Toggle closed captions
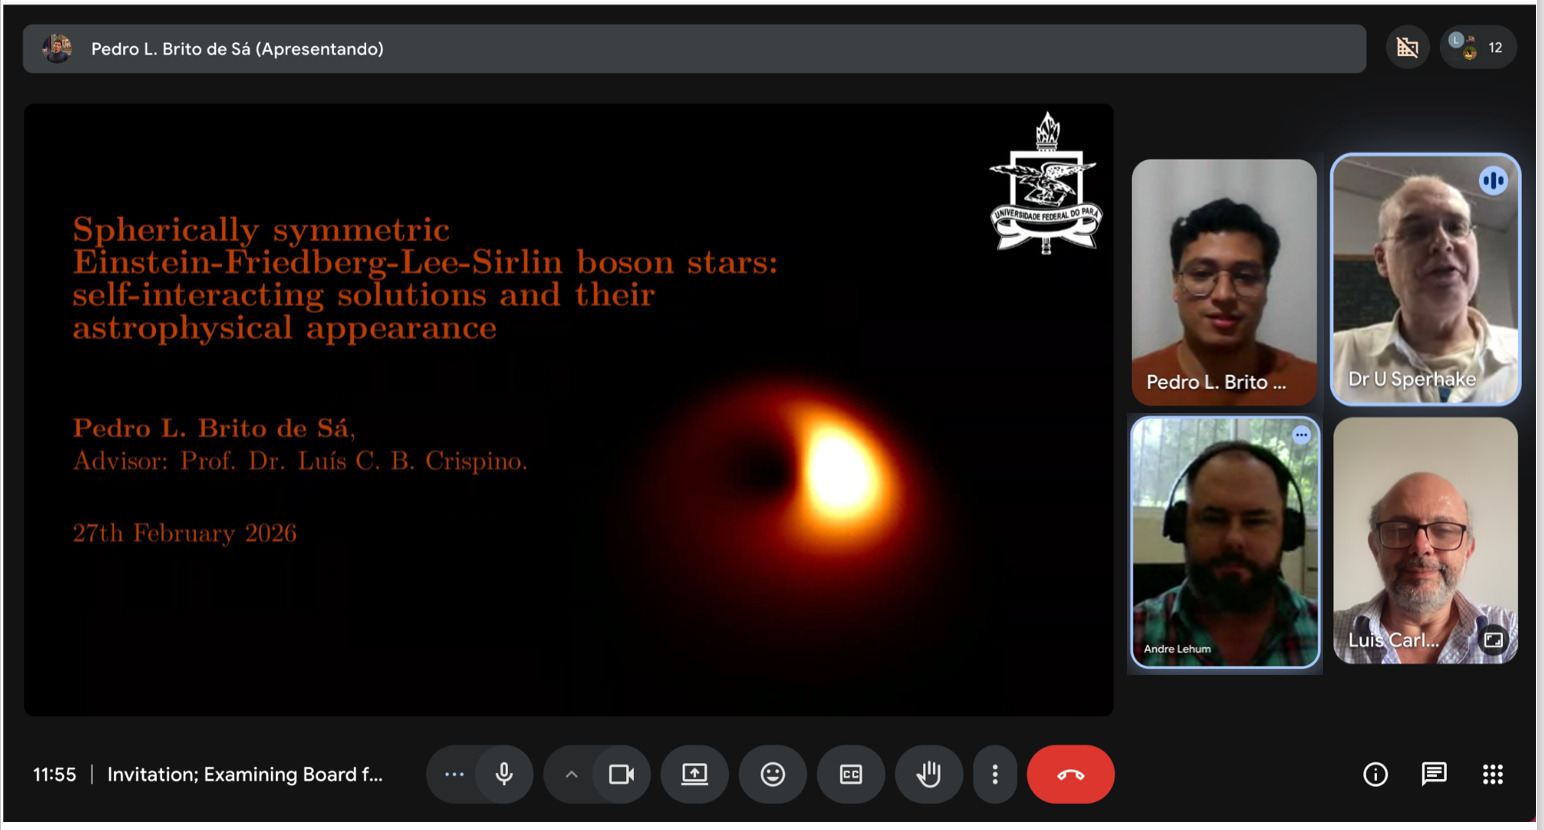The height and width of the screenshot is (830, 1544). point(850,774)
